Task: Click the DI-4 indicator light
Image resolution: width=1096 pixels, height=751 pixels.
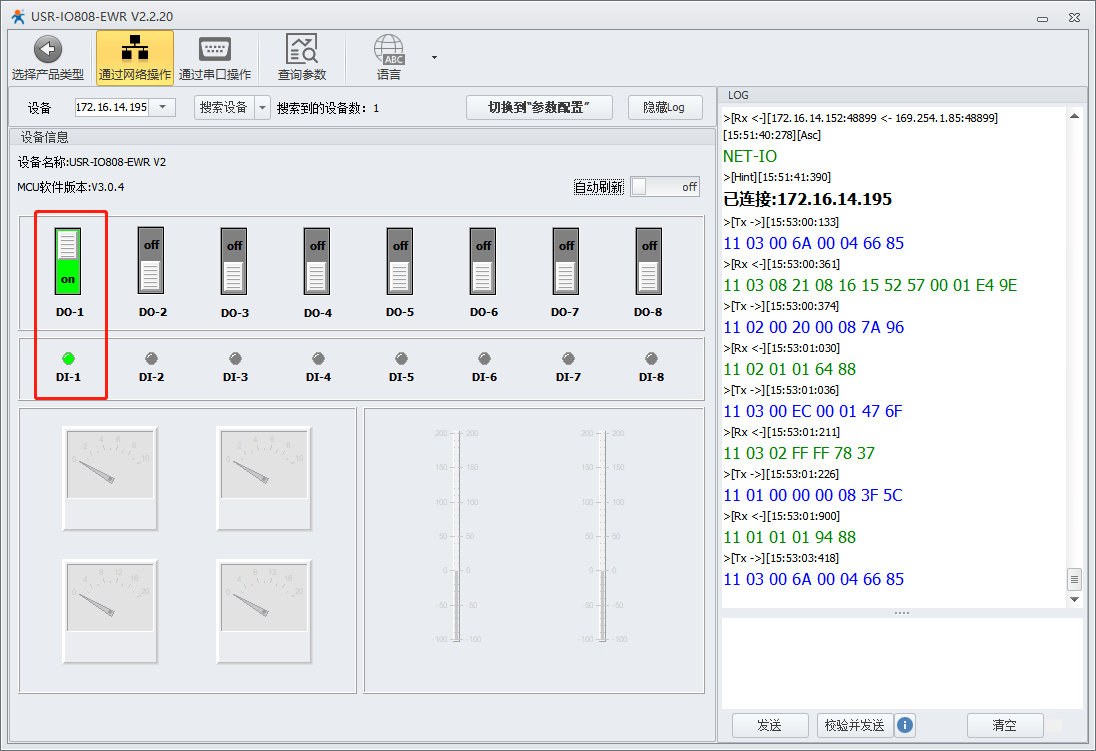Action: (x=318, y=359)
